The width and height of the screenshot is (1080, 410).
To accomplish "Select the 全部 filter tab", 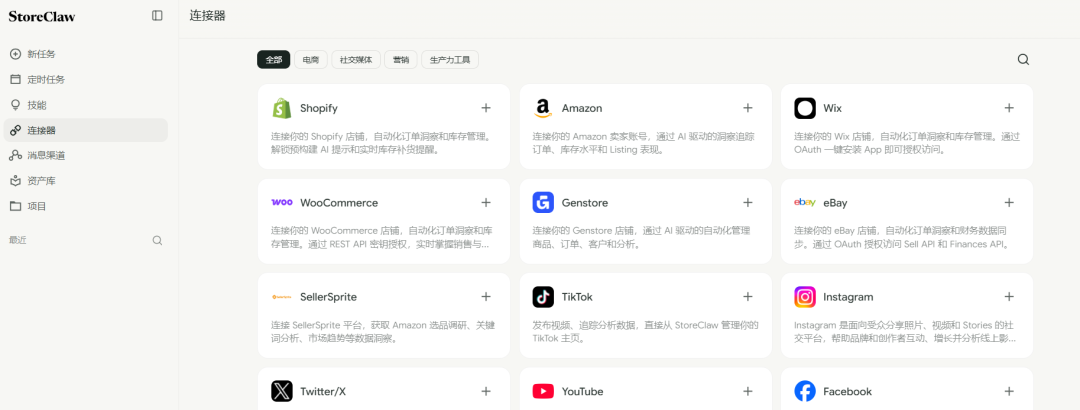I will pos(273,60).
